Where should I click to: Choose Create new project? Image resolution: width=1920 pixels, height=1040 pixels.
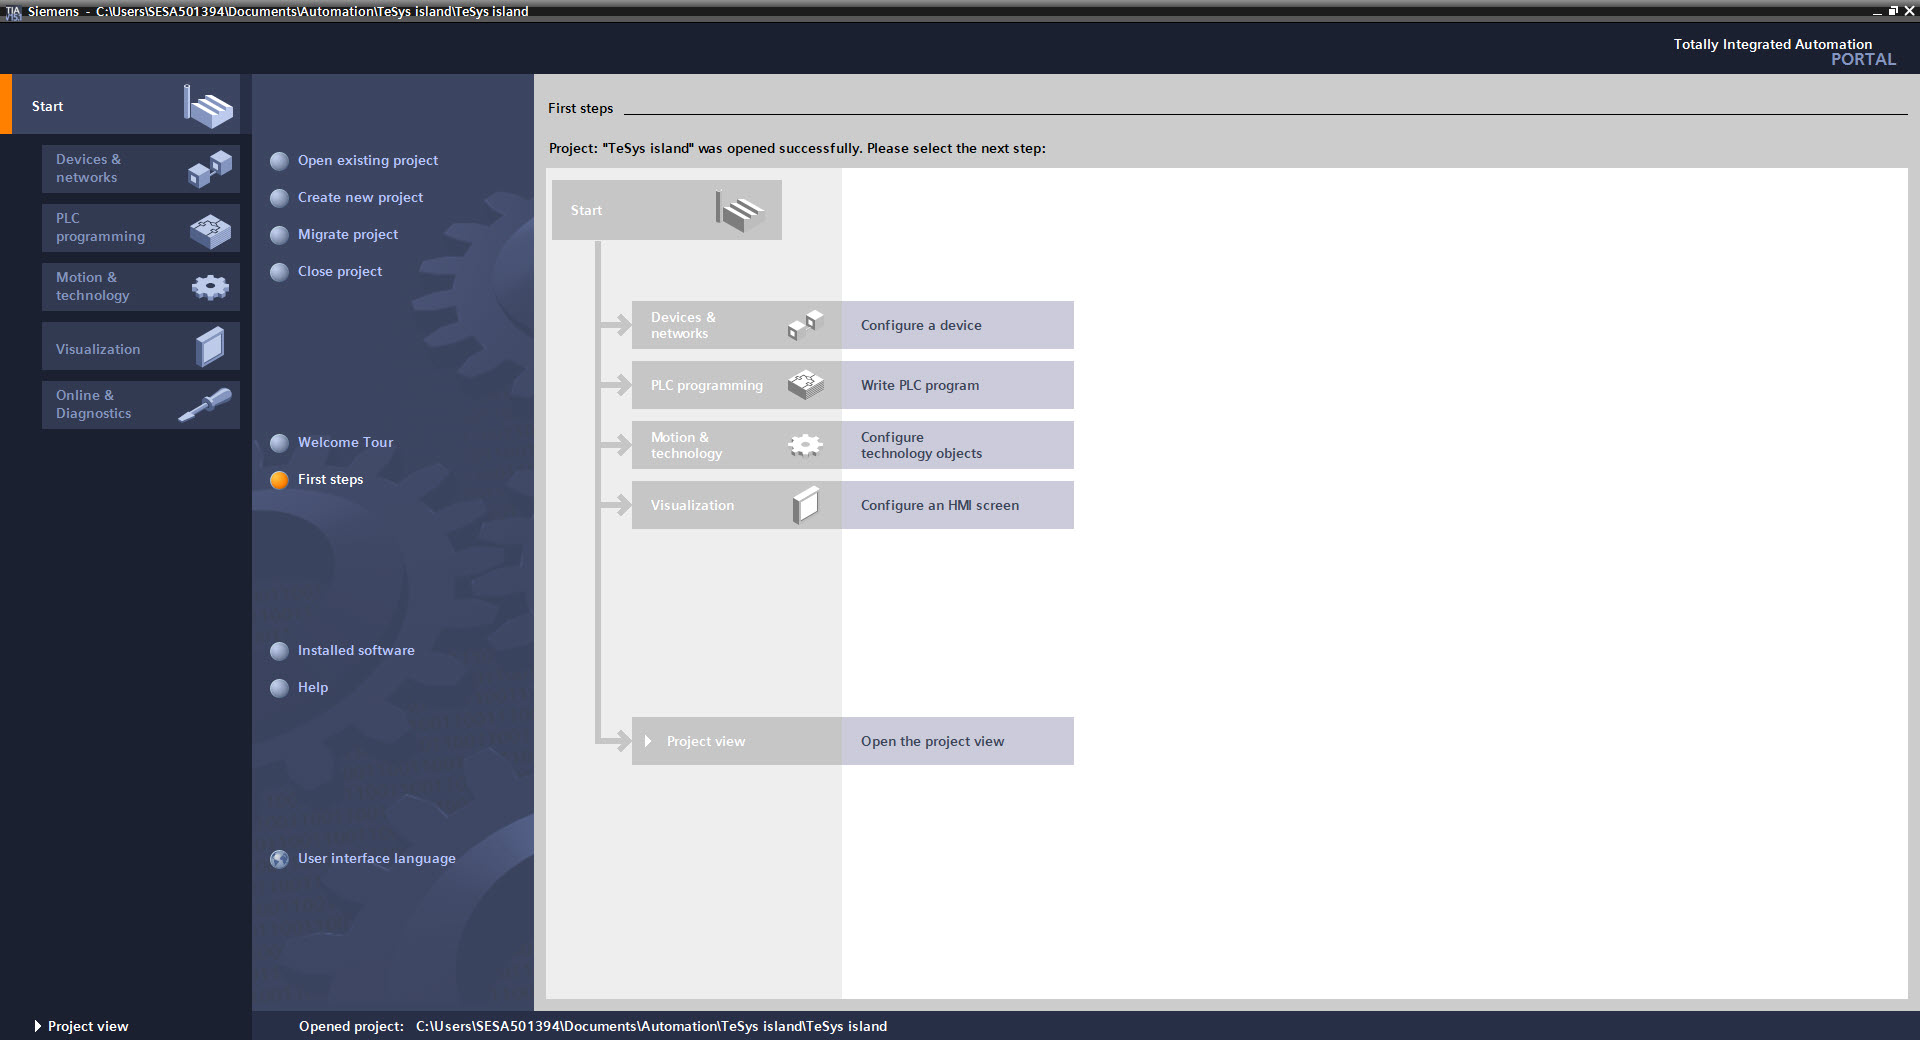coord(360,197)
